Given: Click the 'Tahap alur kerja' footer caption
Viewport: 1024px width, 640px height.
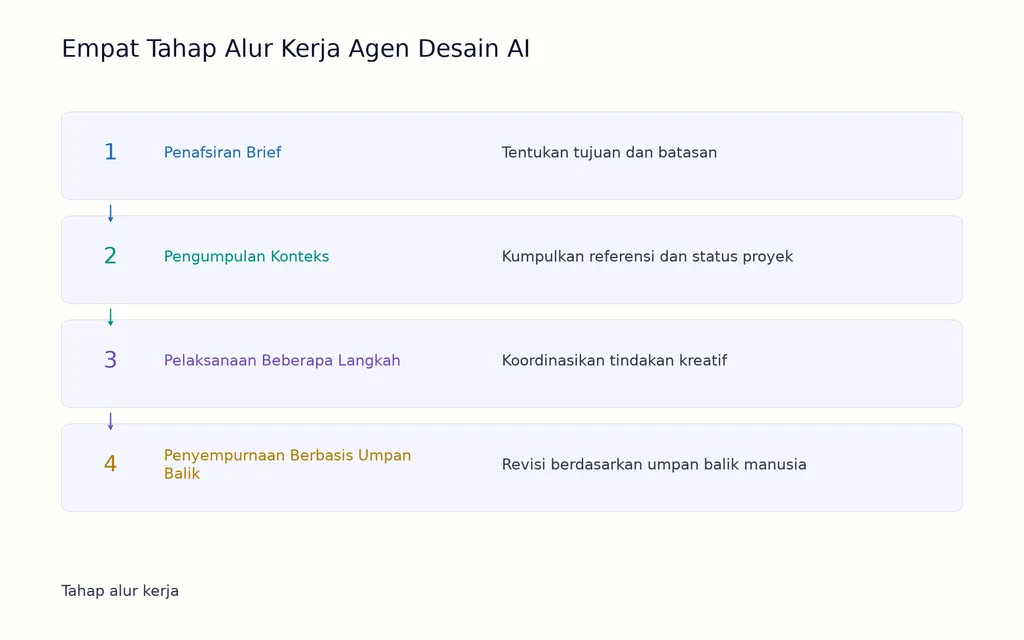Looking at the screenshot, I should pos(120,591).
